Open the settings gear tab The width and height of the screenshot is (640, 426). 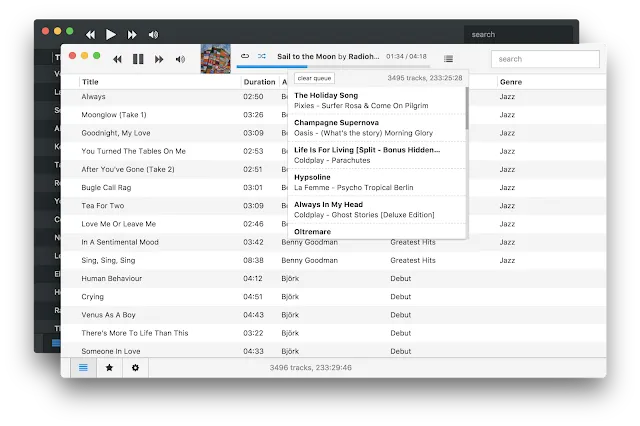pyautogui.click(x=135, y=368)
